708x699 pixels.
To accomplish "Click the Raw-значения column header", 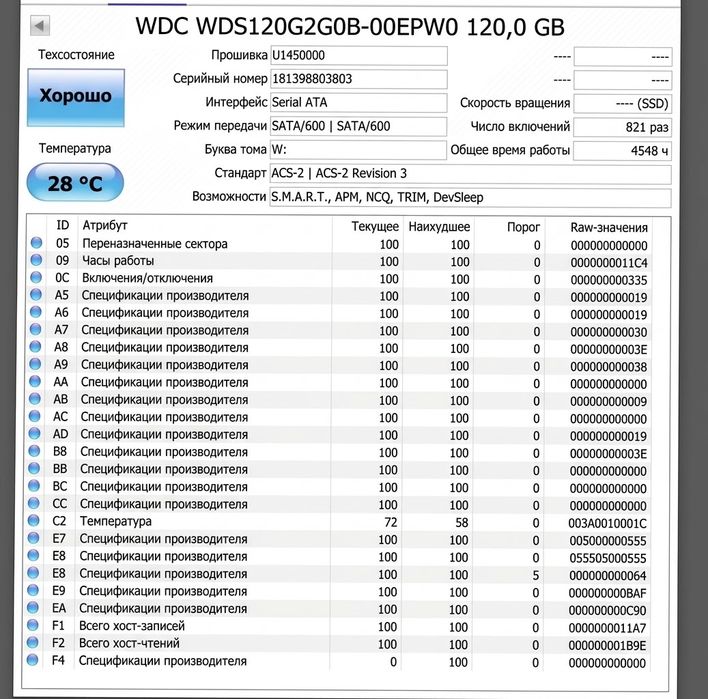I will tap(609, 228).
